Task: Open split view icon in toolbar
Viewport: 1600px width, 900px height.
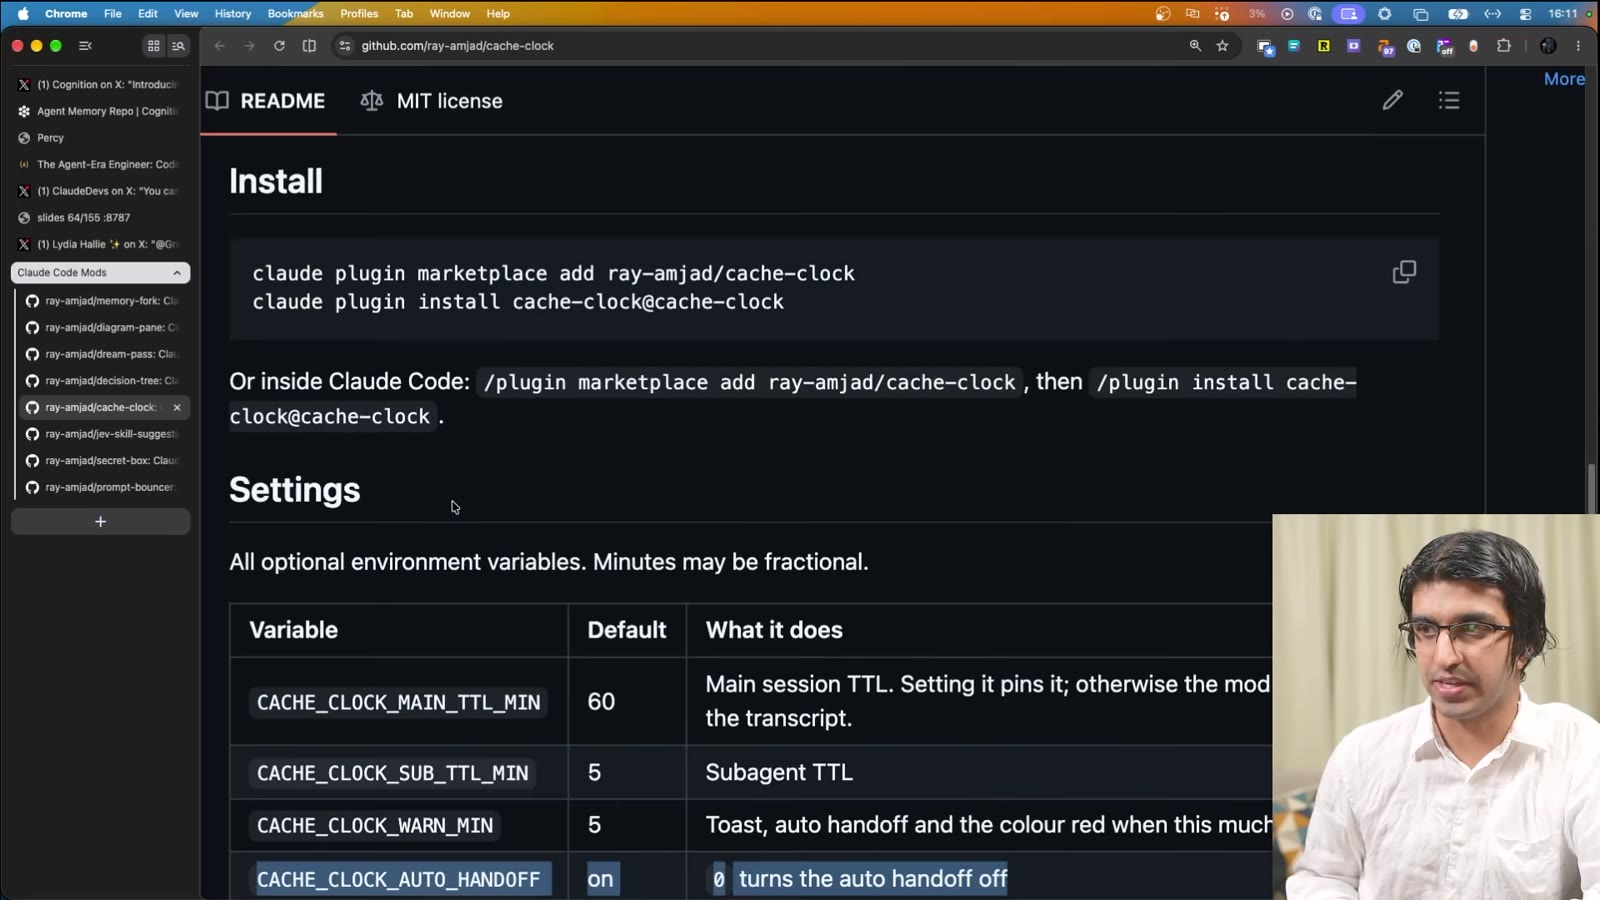Action: [309, 46]
